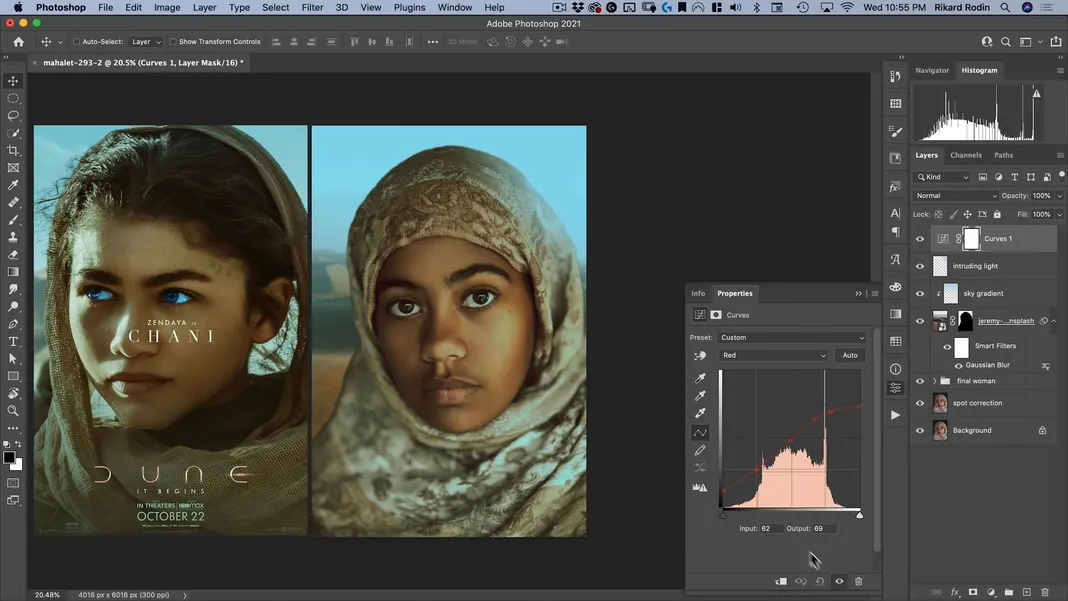Open the Share button in options bar
Screen dimensions: 1068x601
pos(1056,42)
